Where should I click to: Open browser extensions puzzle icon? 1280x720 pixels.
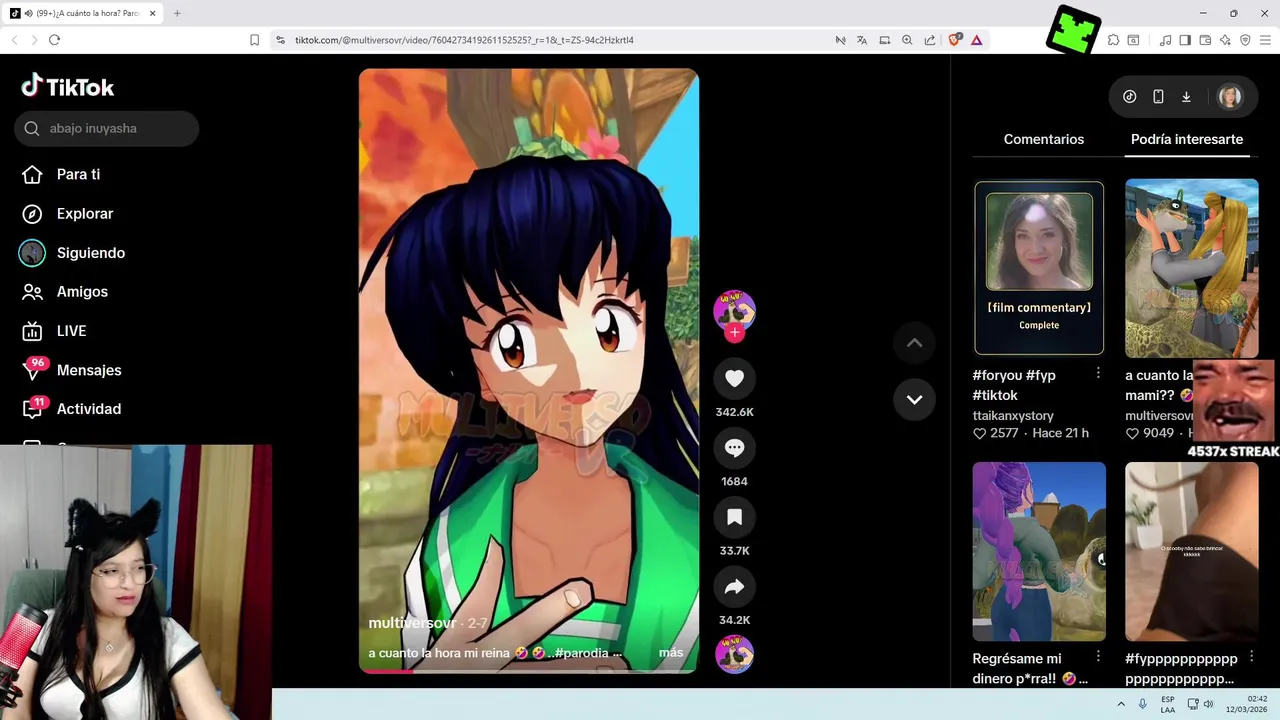click(1113, 40)
